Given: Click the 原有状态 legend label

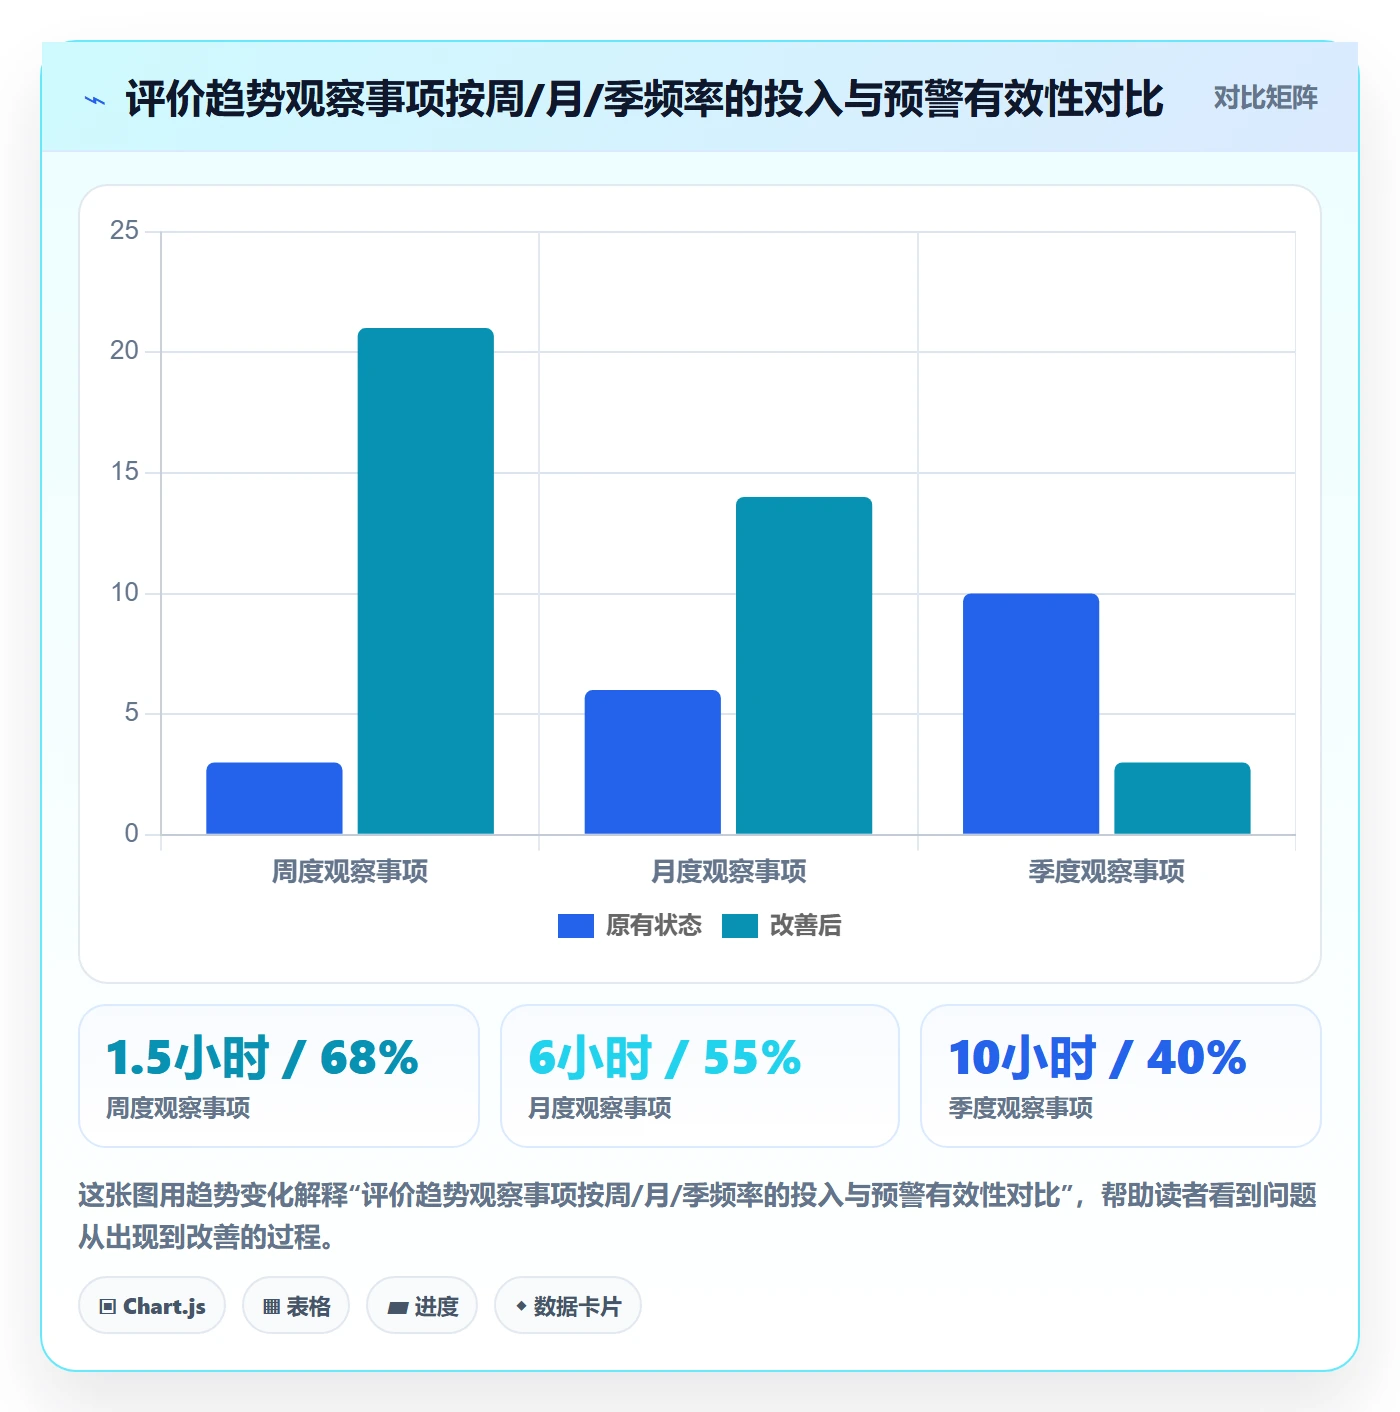Looking at the screenshot, I should click(654, 926).
